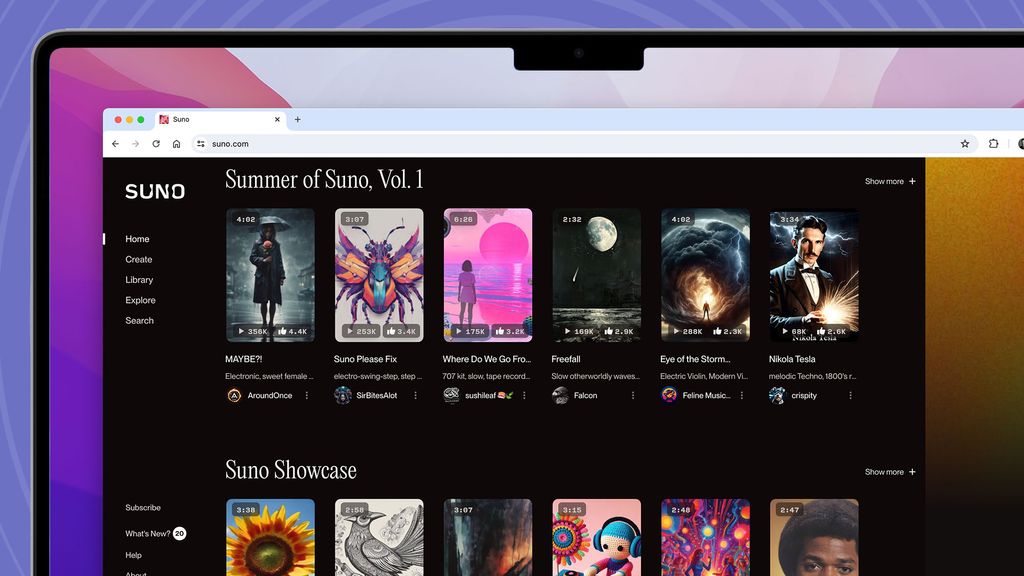Switch to the Suno browser tab
The image size is (1024, 576).
click(181, 119)
